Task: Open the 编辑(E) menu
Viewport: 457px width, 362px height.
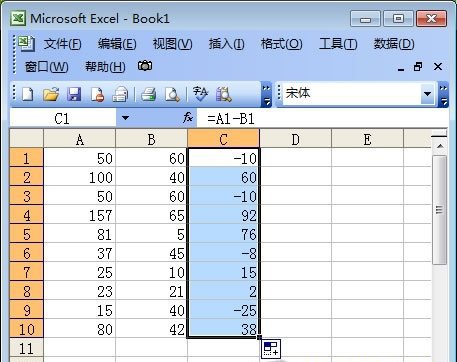Action: point(117,44)
